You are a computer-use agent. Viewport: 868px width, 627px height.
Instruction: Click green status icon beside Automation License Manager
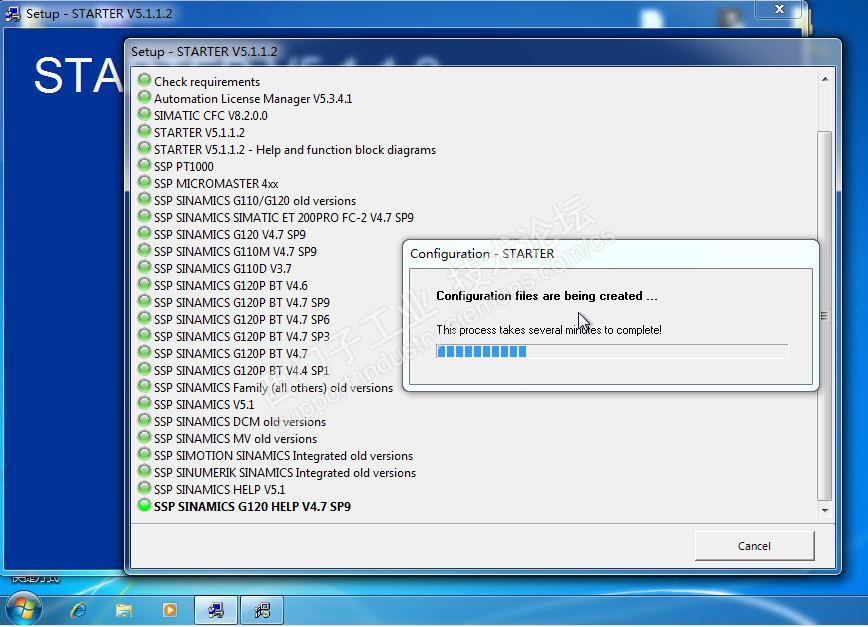[x=144, y=97]
